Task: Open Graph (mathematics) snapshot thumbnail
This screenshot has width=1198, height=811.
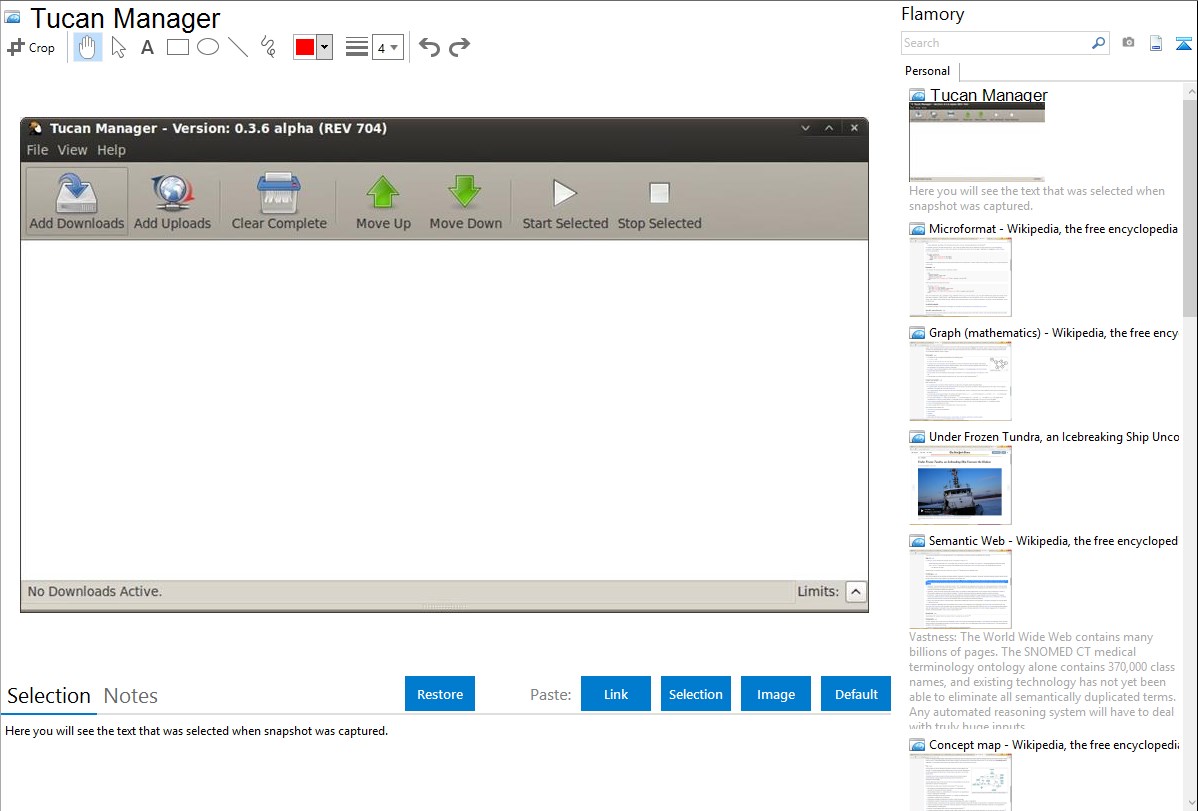Action: pos(960,381)
